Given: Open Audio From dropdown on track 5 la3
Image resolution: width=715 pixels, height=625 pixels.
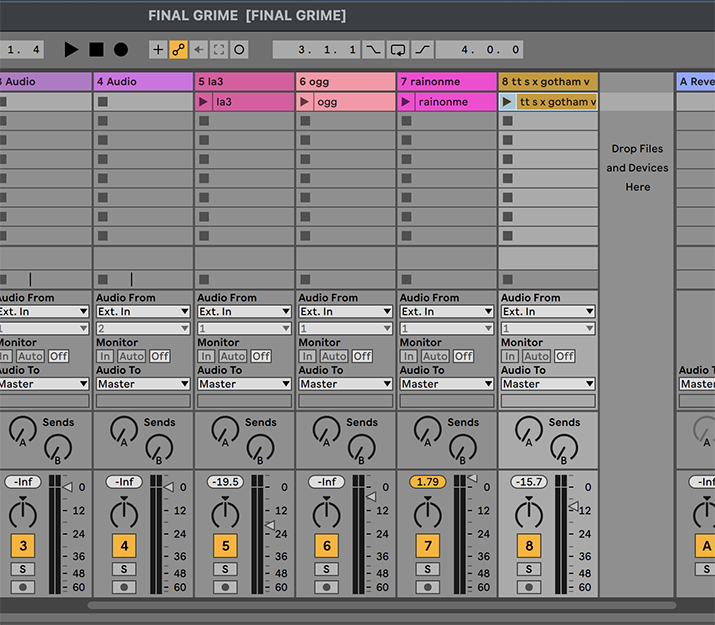Looking at the screenshot, I should point(244,311).
